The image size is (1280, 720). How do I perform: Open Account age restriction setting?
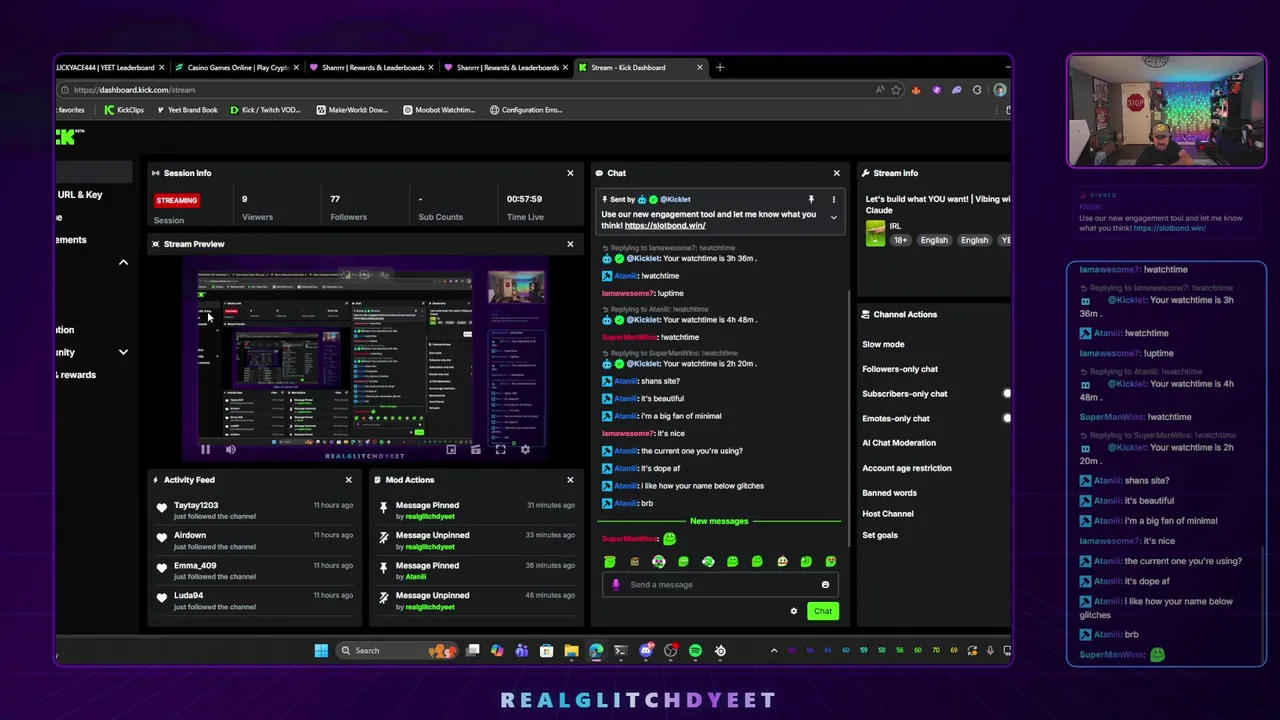(x=907, y=468)
